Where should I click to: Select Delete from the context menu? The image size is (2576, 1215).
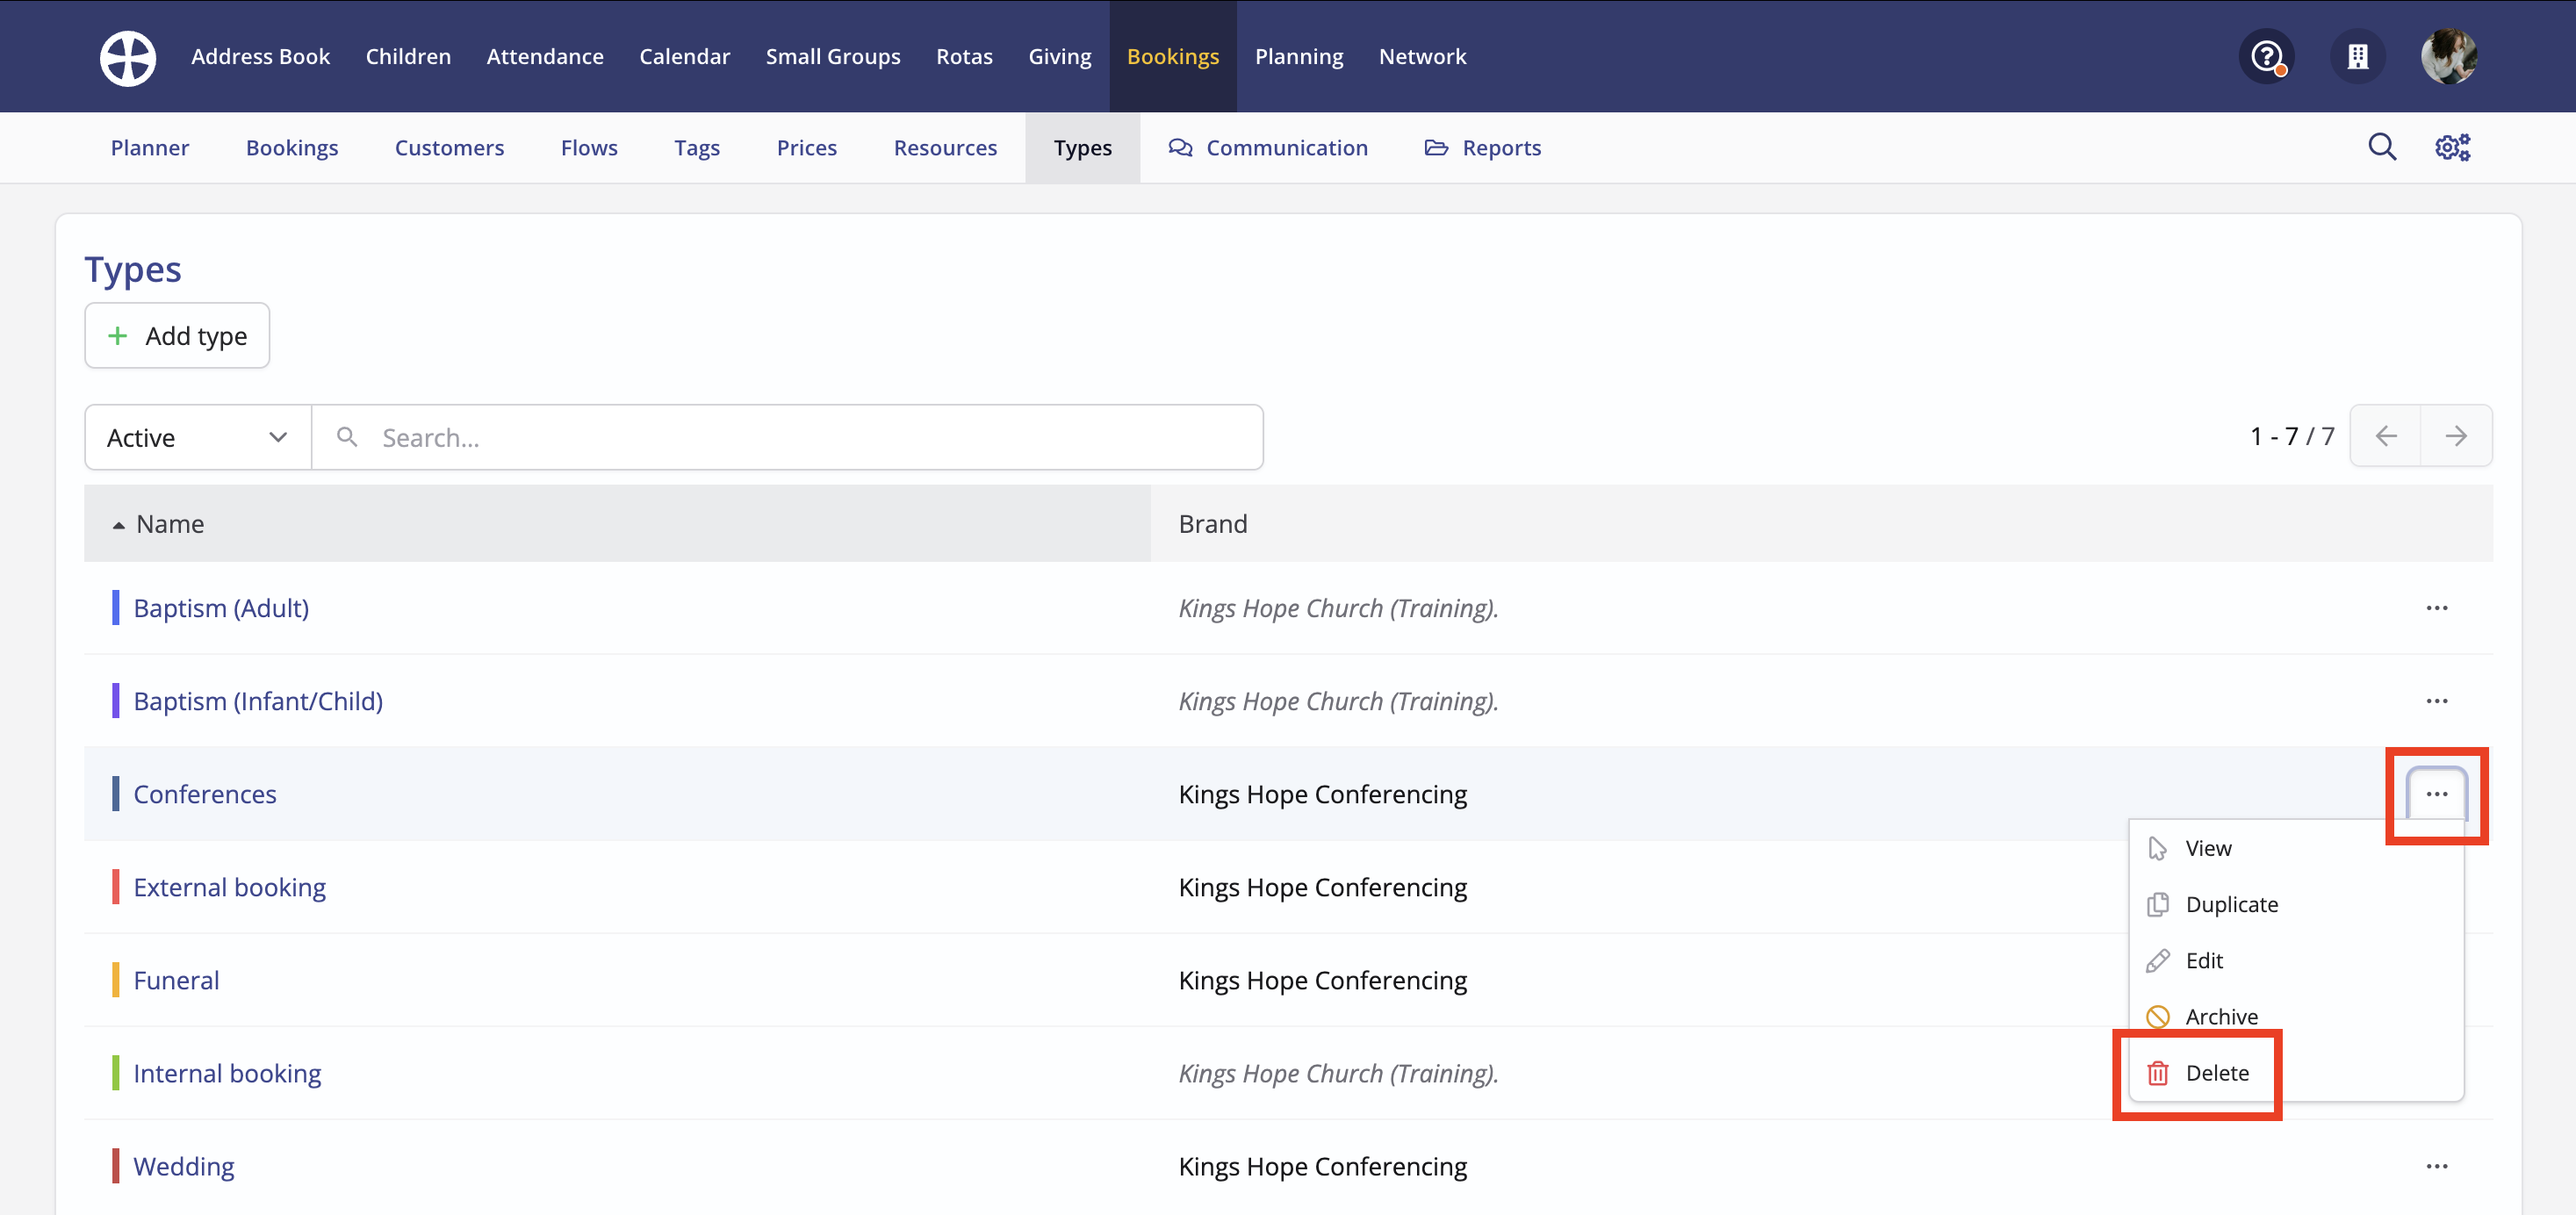pyautogui.click(x=2217, y=1072)
